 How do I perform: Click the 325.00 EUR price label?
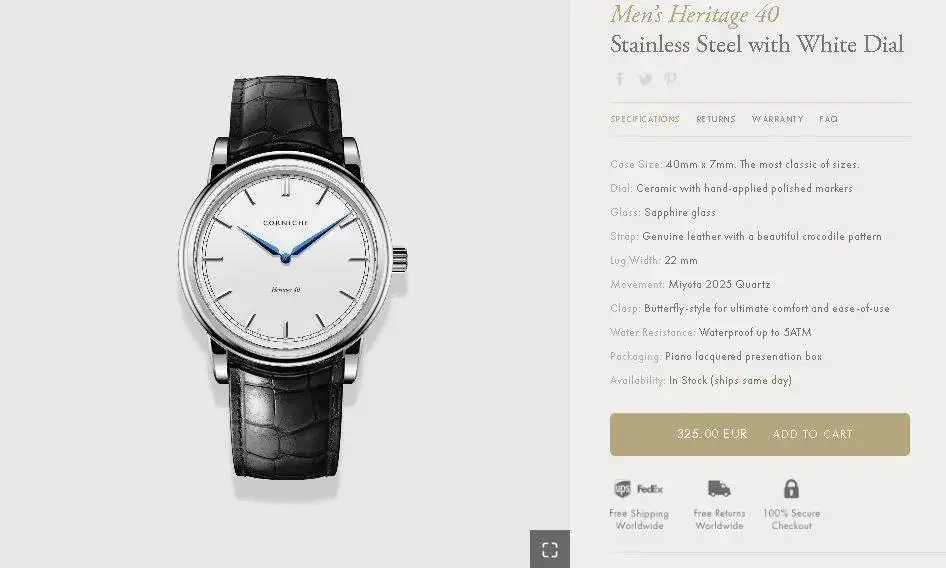(712, 434)
